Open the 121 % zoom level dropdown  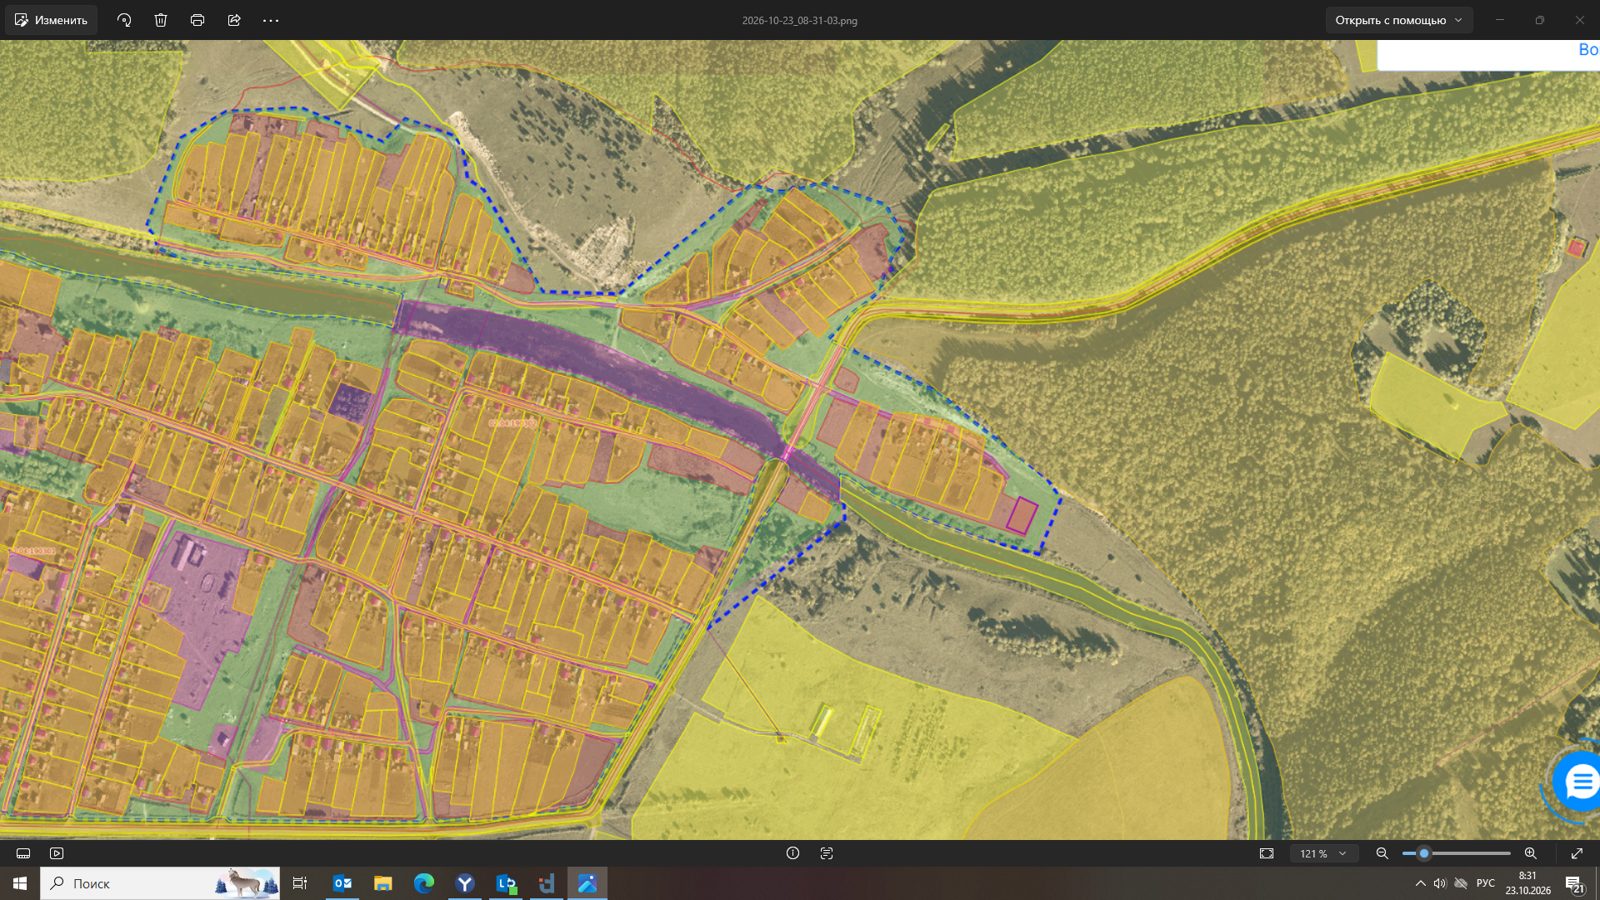1323,853
